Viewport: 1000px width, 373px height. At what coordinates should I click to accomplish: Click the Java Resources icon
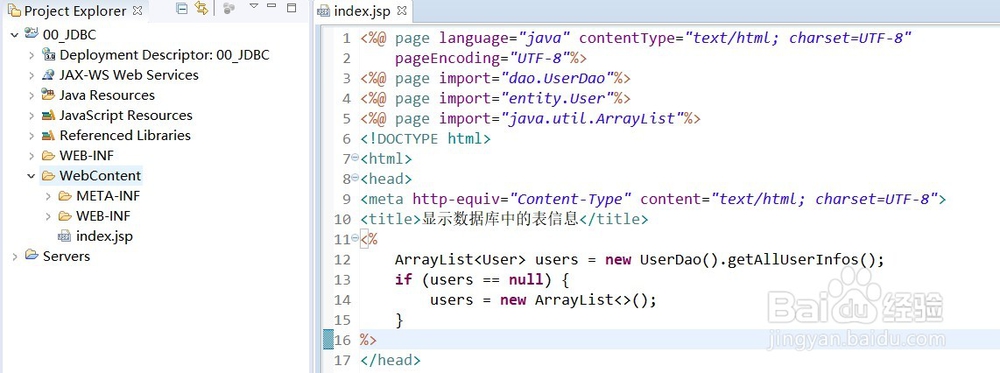[48, 95]
